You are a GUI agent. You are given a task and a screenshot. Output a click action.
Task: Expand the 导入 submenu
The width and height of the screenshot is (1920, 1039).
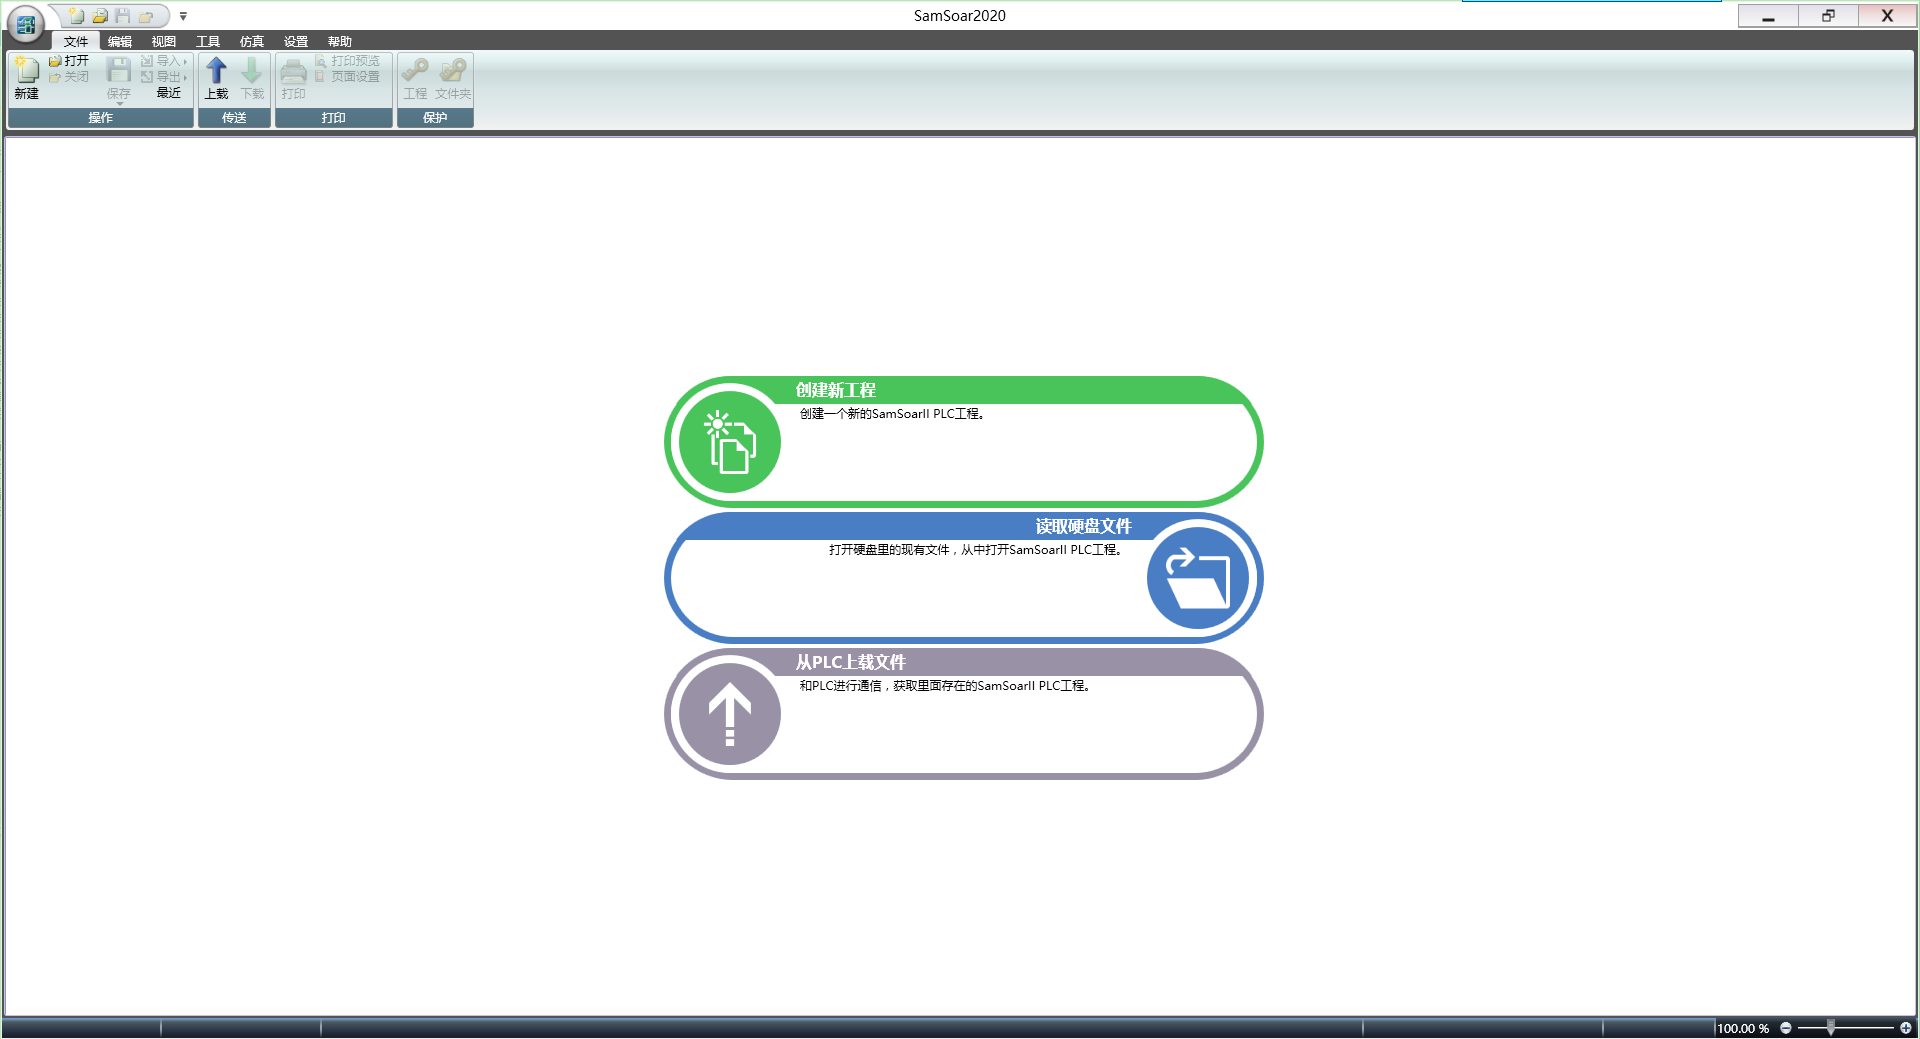(164, 61)
